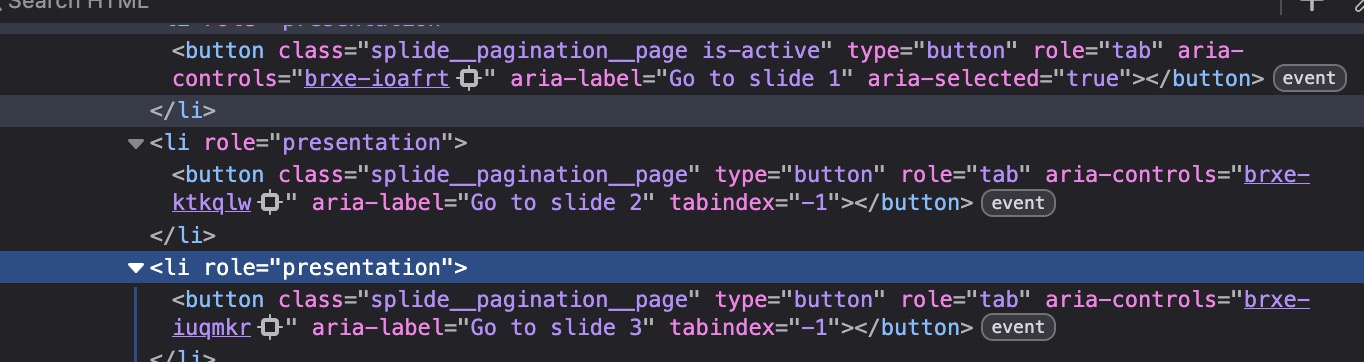Click the target icon beside brxe-ioafrt

(467, 79)
